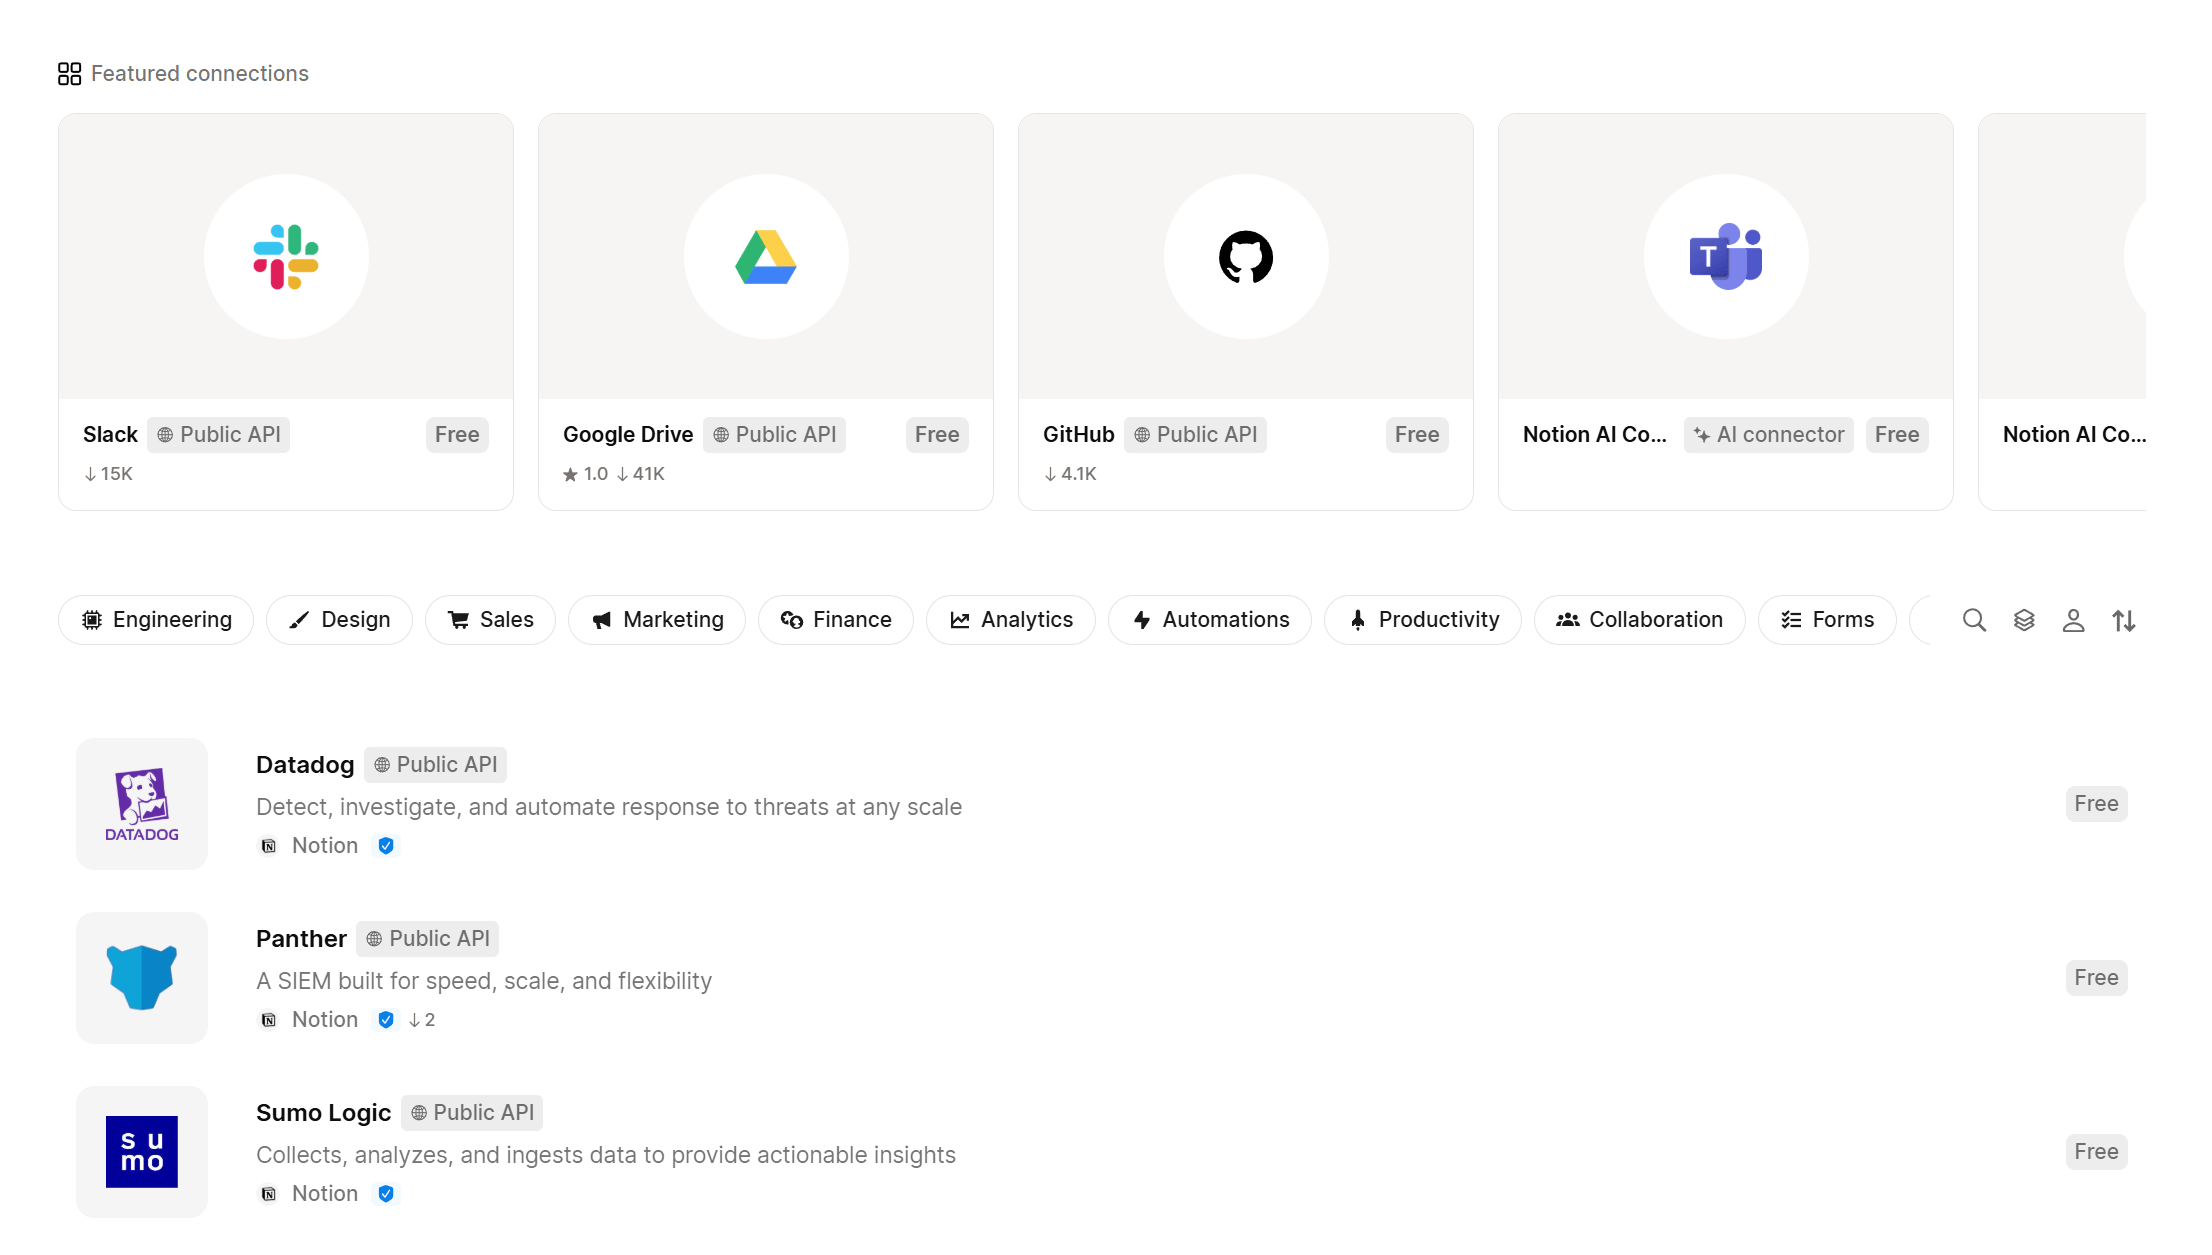The image size is (2212, 1255).
Task: Click Slack's 15K downloads count
Action: pyautogui.click(x=108, y=474)
